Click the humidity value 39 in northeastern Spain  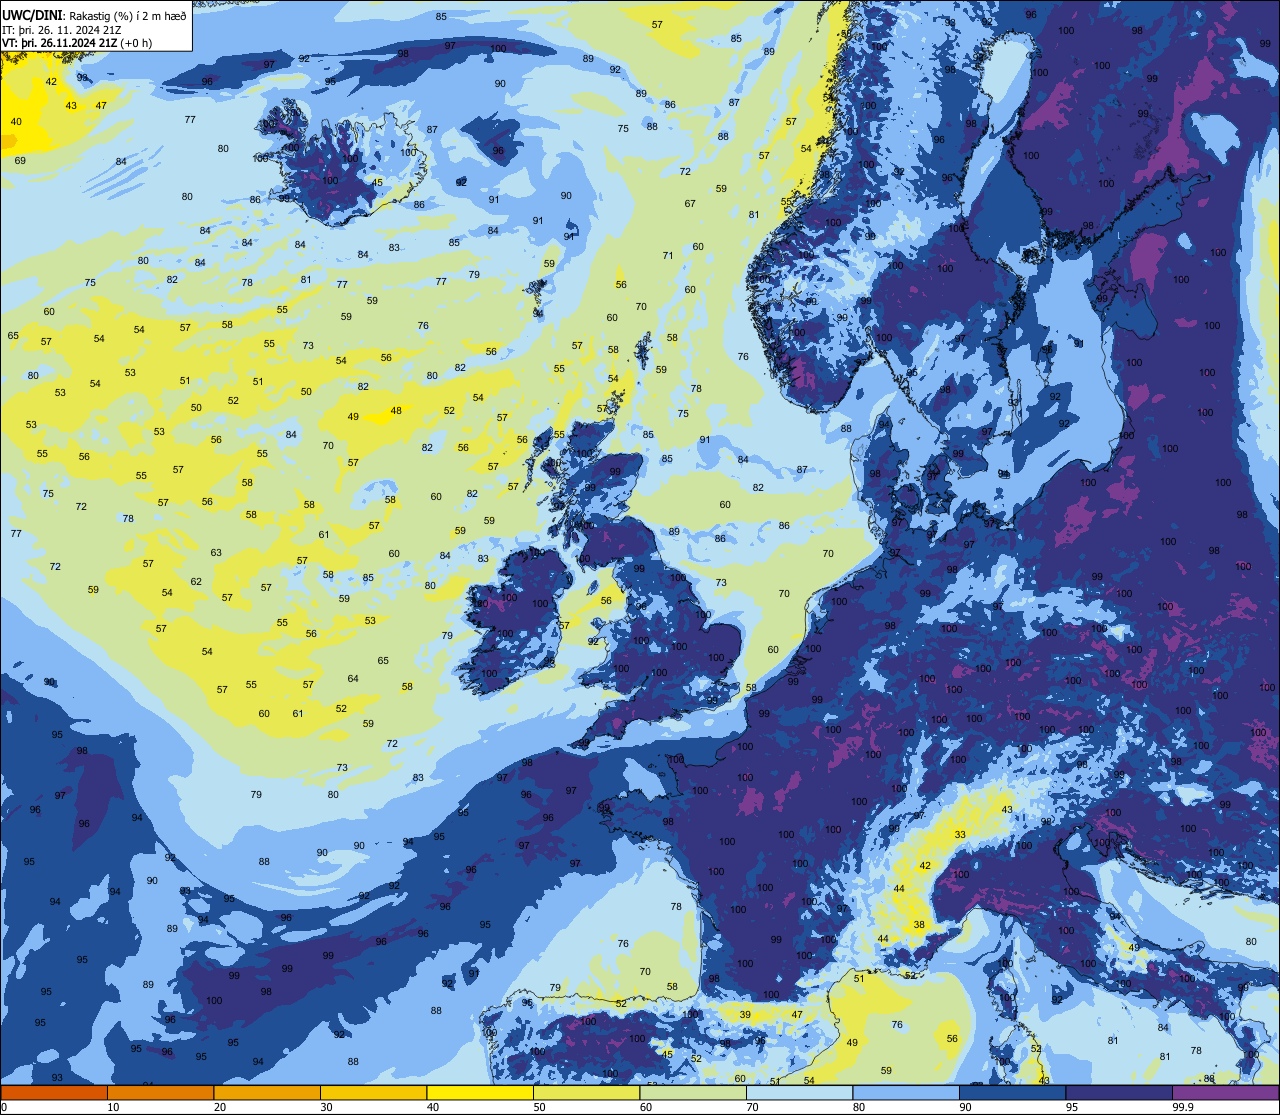pos(745,1014)
